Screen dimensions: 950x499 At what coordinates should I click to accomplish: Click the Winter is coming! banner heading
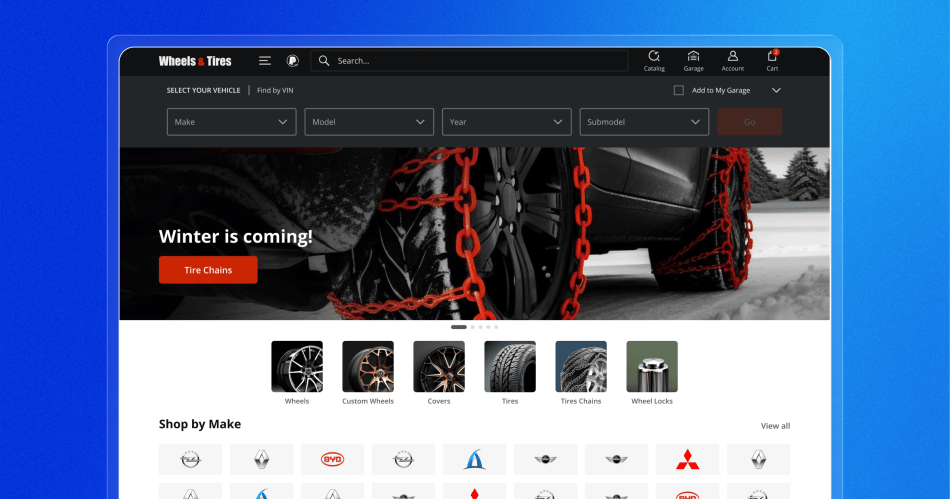(x=236, y=236)
